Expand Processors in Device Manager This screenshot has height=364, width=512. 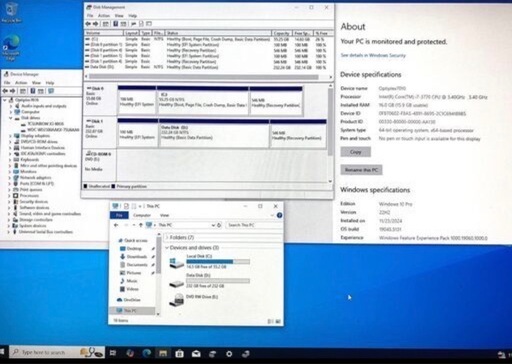10,196
